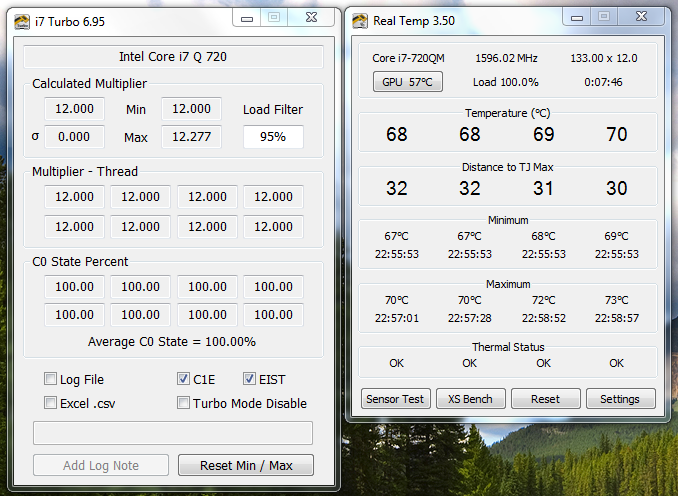Viewport: 678px width, 496px height.
Task: Click the Load 100.0% reading
Action: tap(505, 82)
